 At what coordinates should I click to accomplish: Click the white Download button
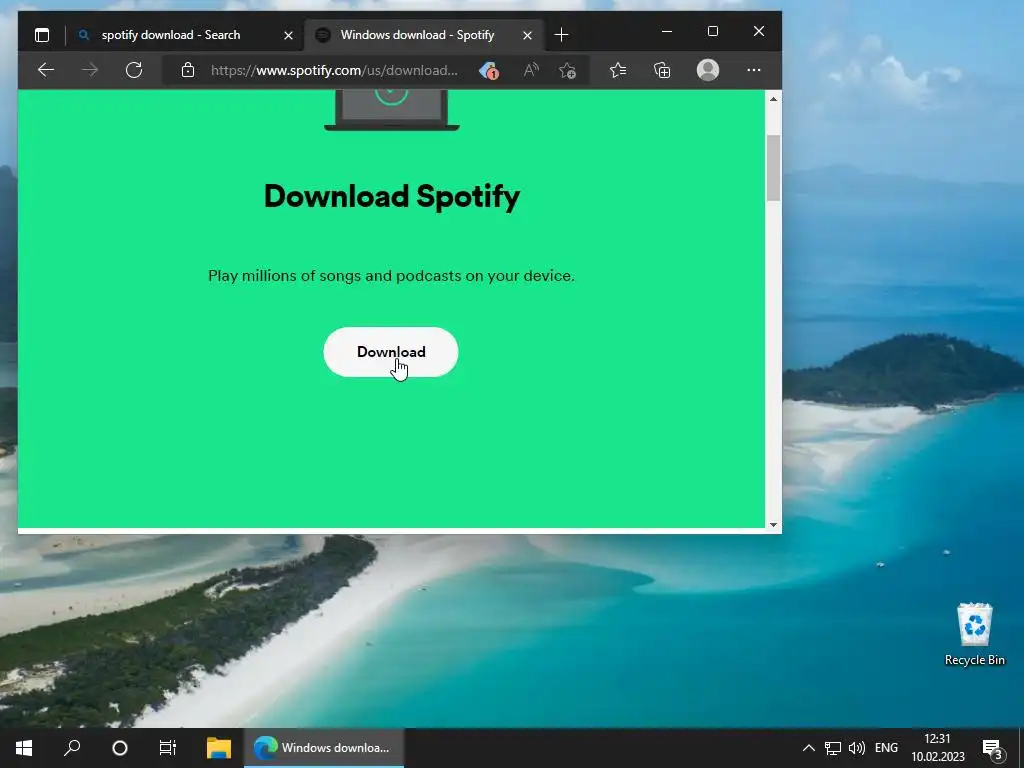tap(391, 352)
